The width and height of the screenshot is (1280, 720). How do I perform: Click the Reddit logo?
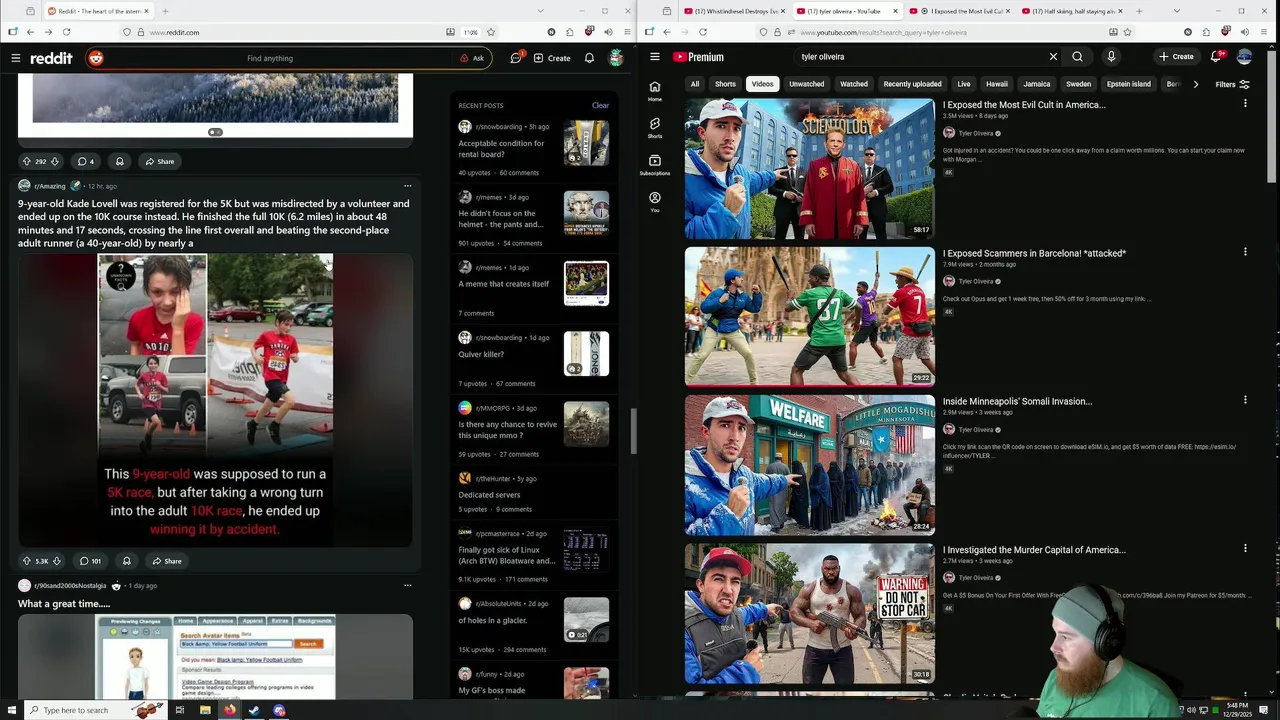(x=51, y=58)
